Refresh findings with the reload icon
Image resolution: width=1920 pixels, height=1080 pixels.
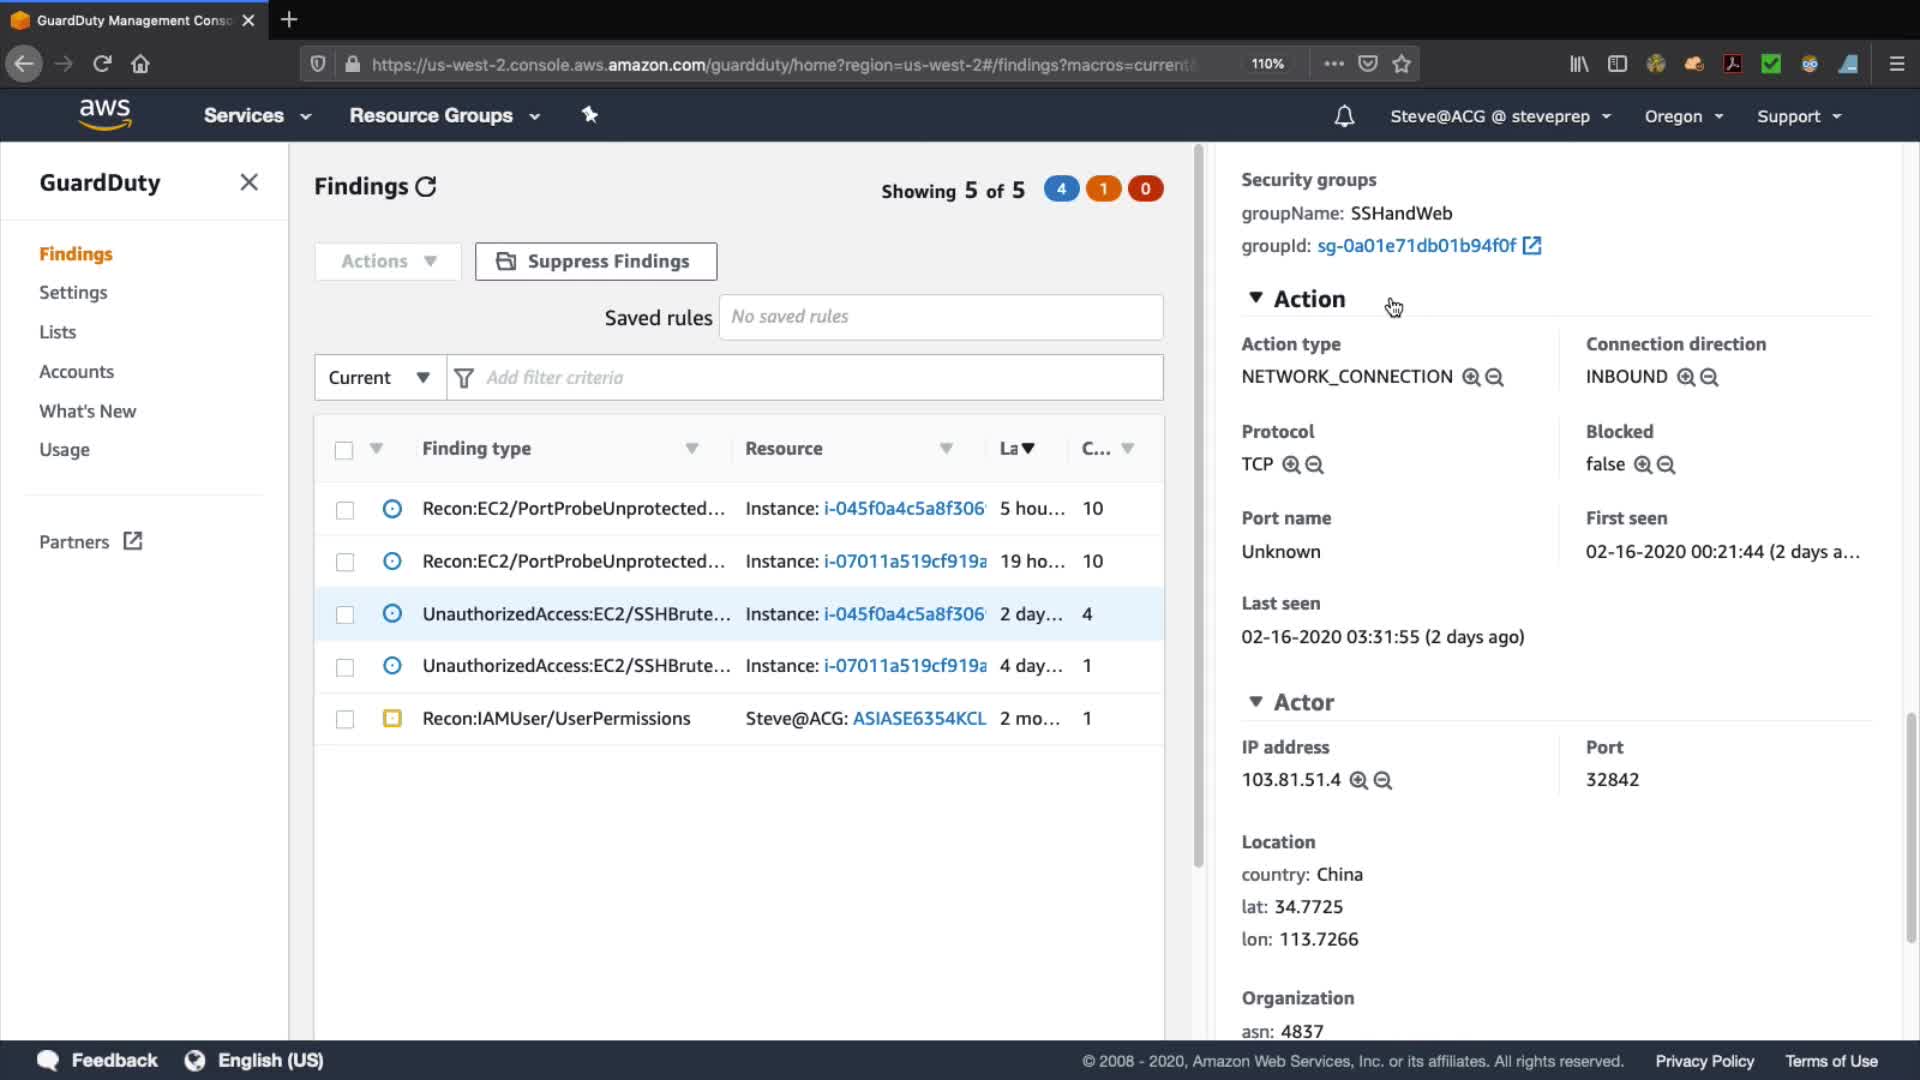[x=426, y=187]
